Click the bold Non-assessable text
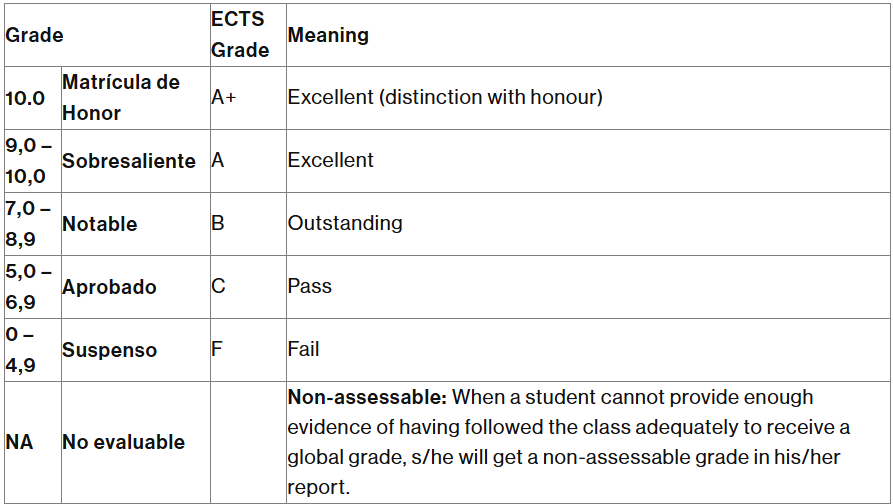The height and width of the screenshot is (504, 893). pyautogui.click(x=367, y=398)
